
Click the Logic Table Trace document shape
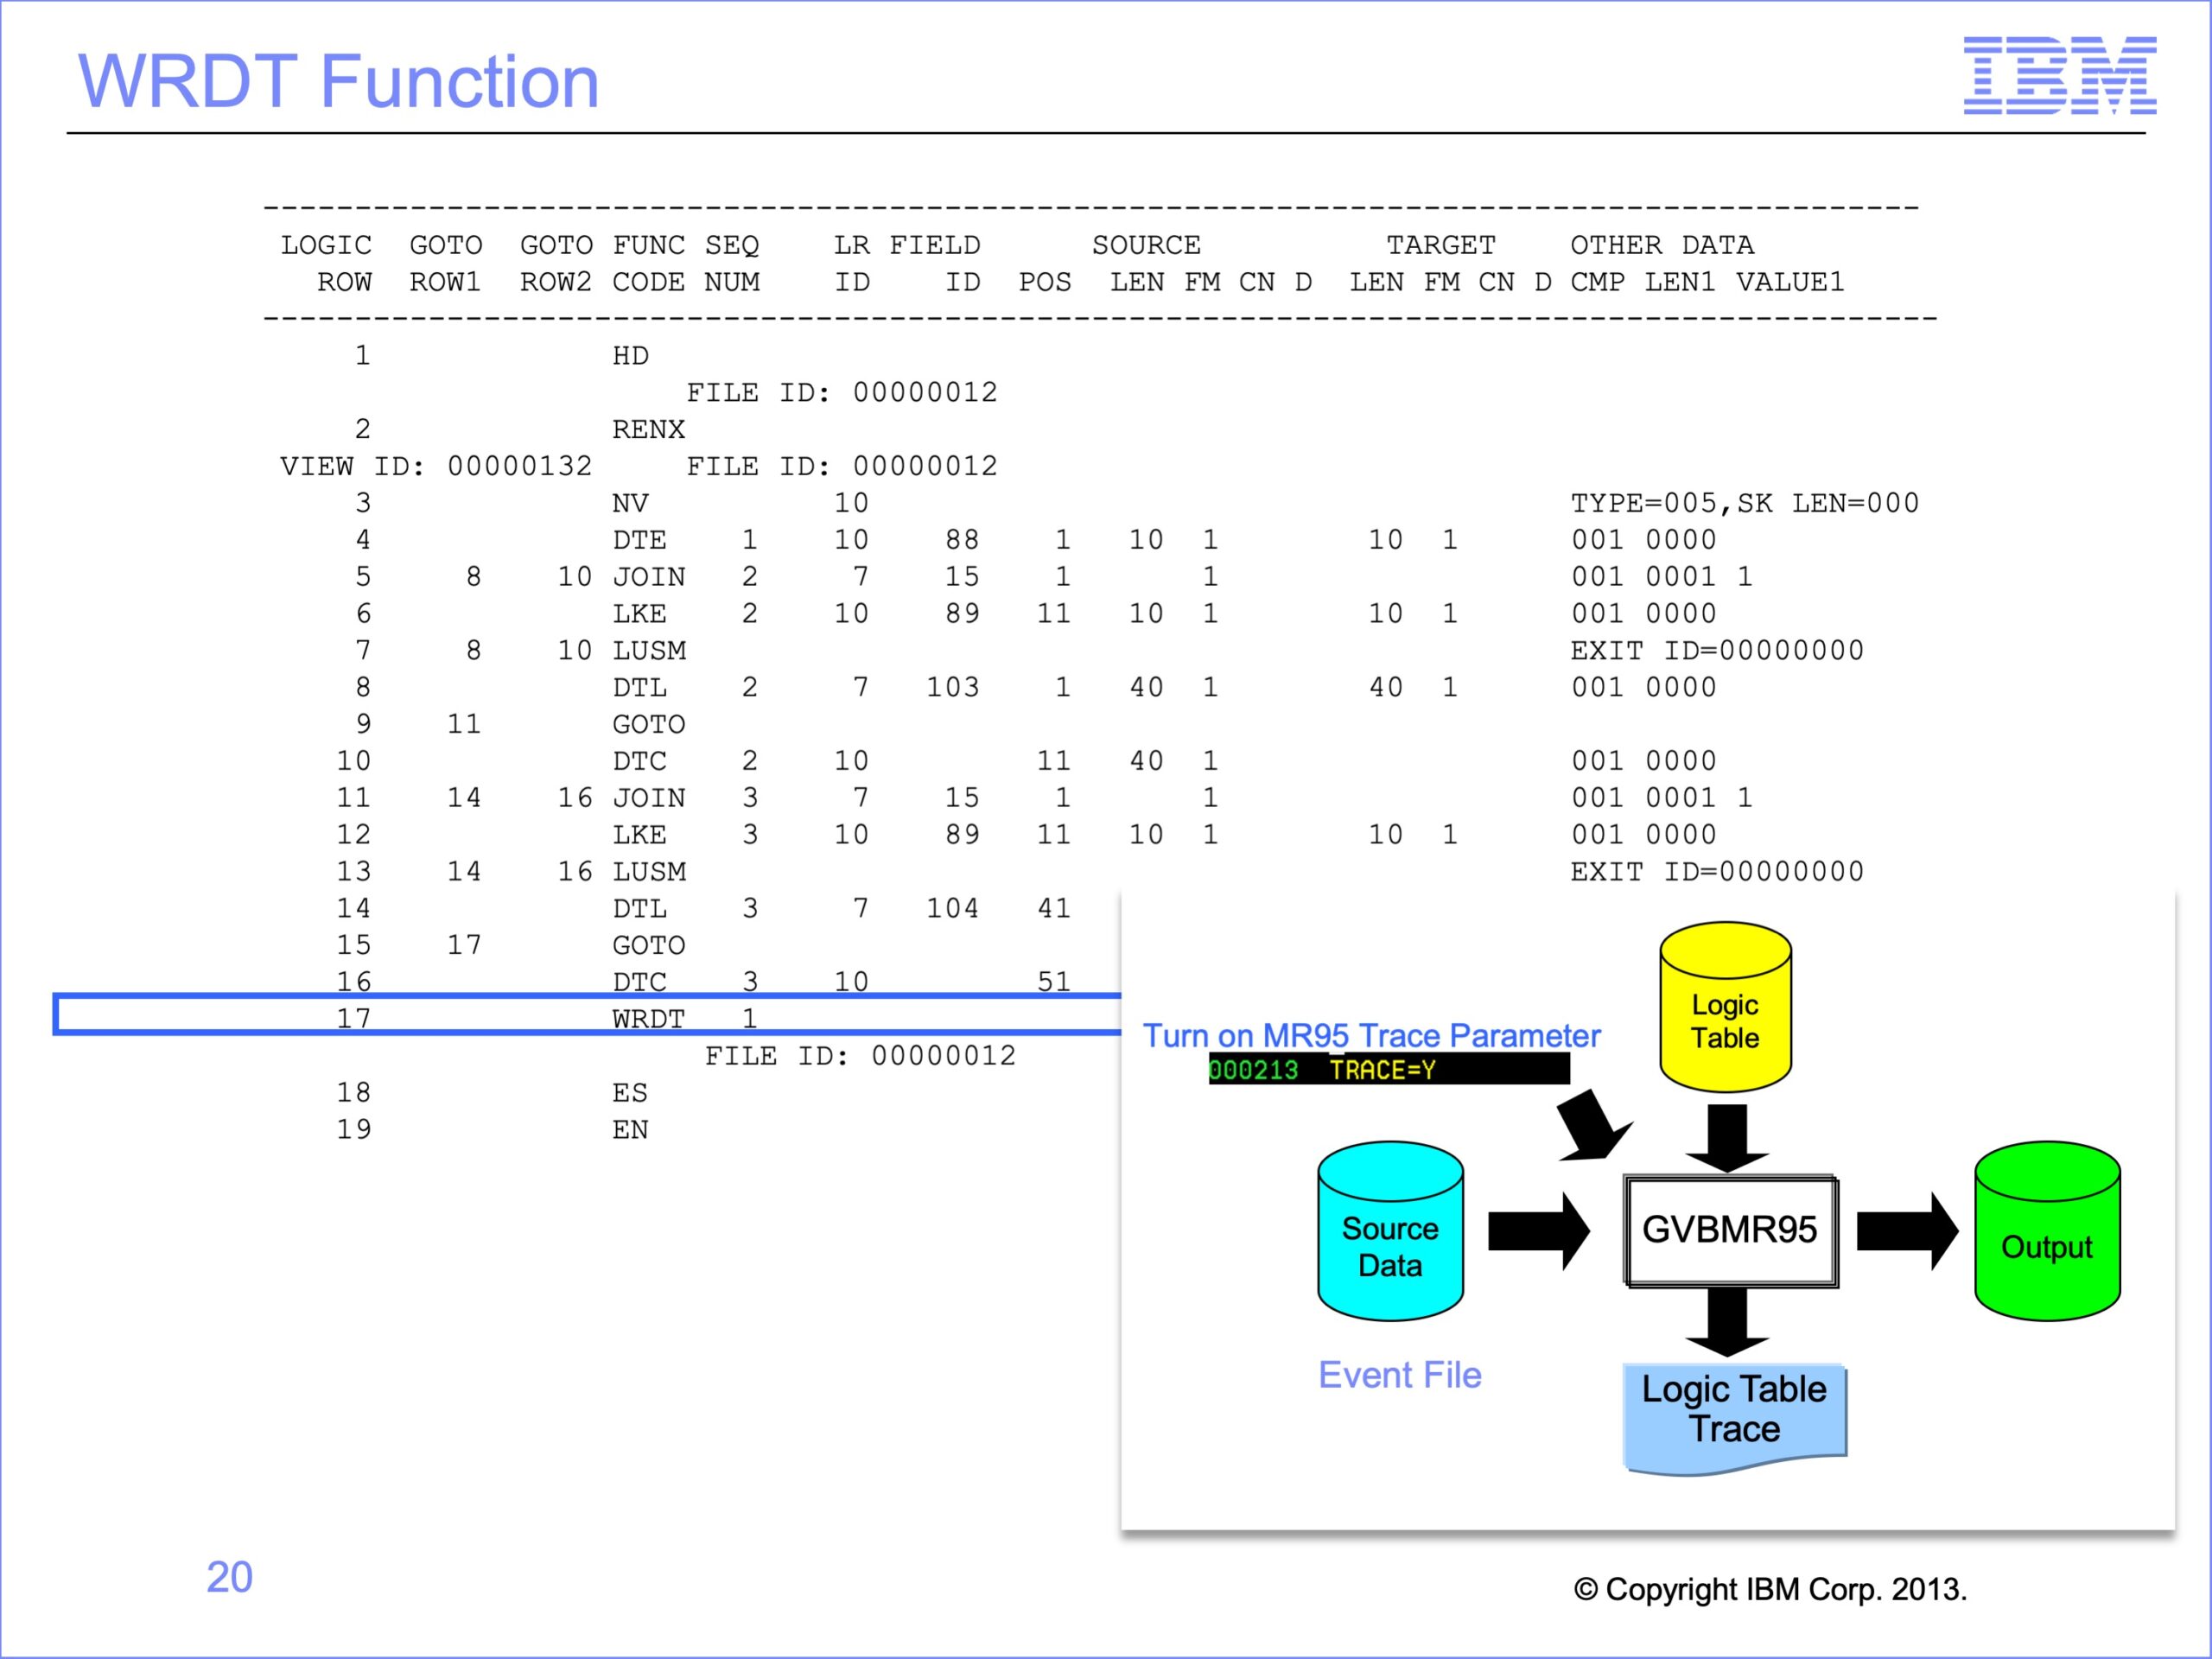click(1734, 1418)
